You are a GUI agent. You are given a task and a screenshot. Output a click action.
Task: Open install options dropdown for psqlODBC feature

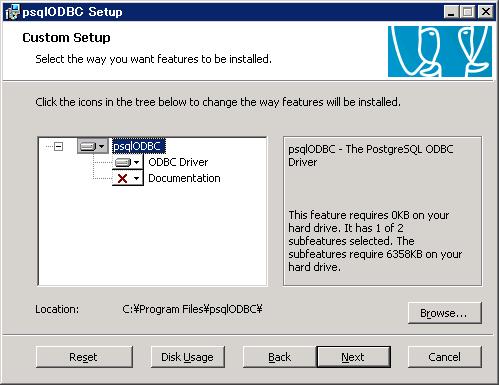point(93,146)
